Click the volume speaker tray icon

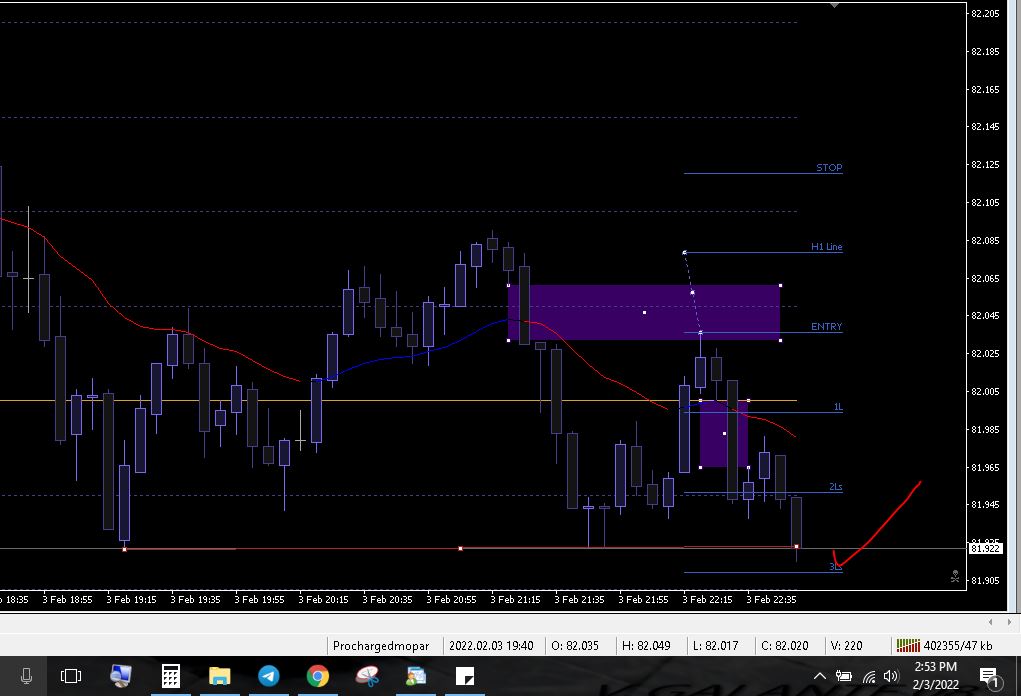click(891, 676)
